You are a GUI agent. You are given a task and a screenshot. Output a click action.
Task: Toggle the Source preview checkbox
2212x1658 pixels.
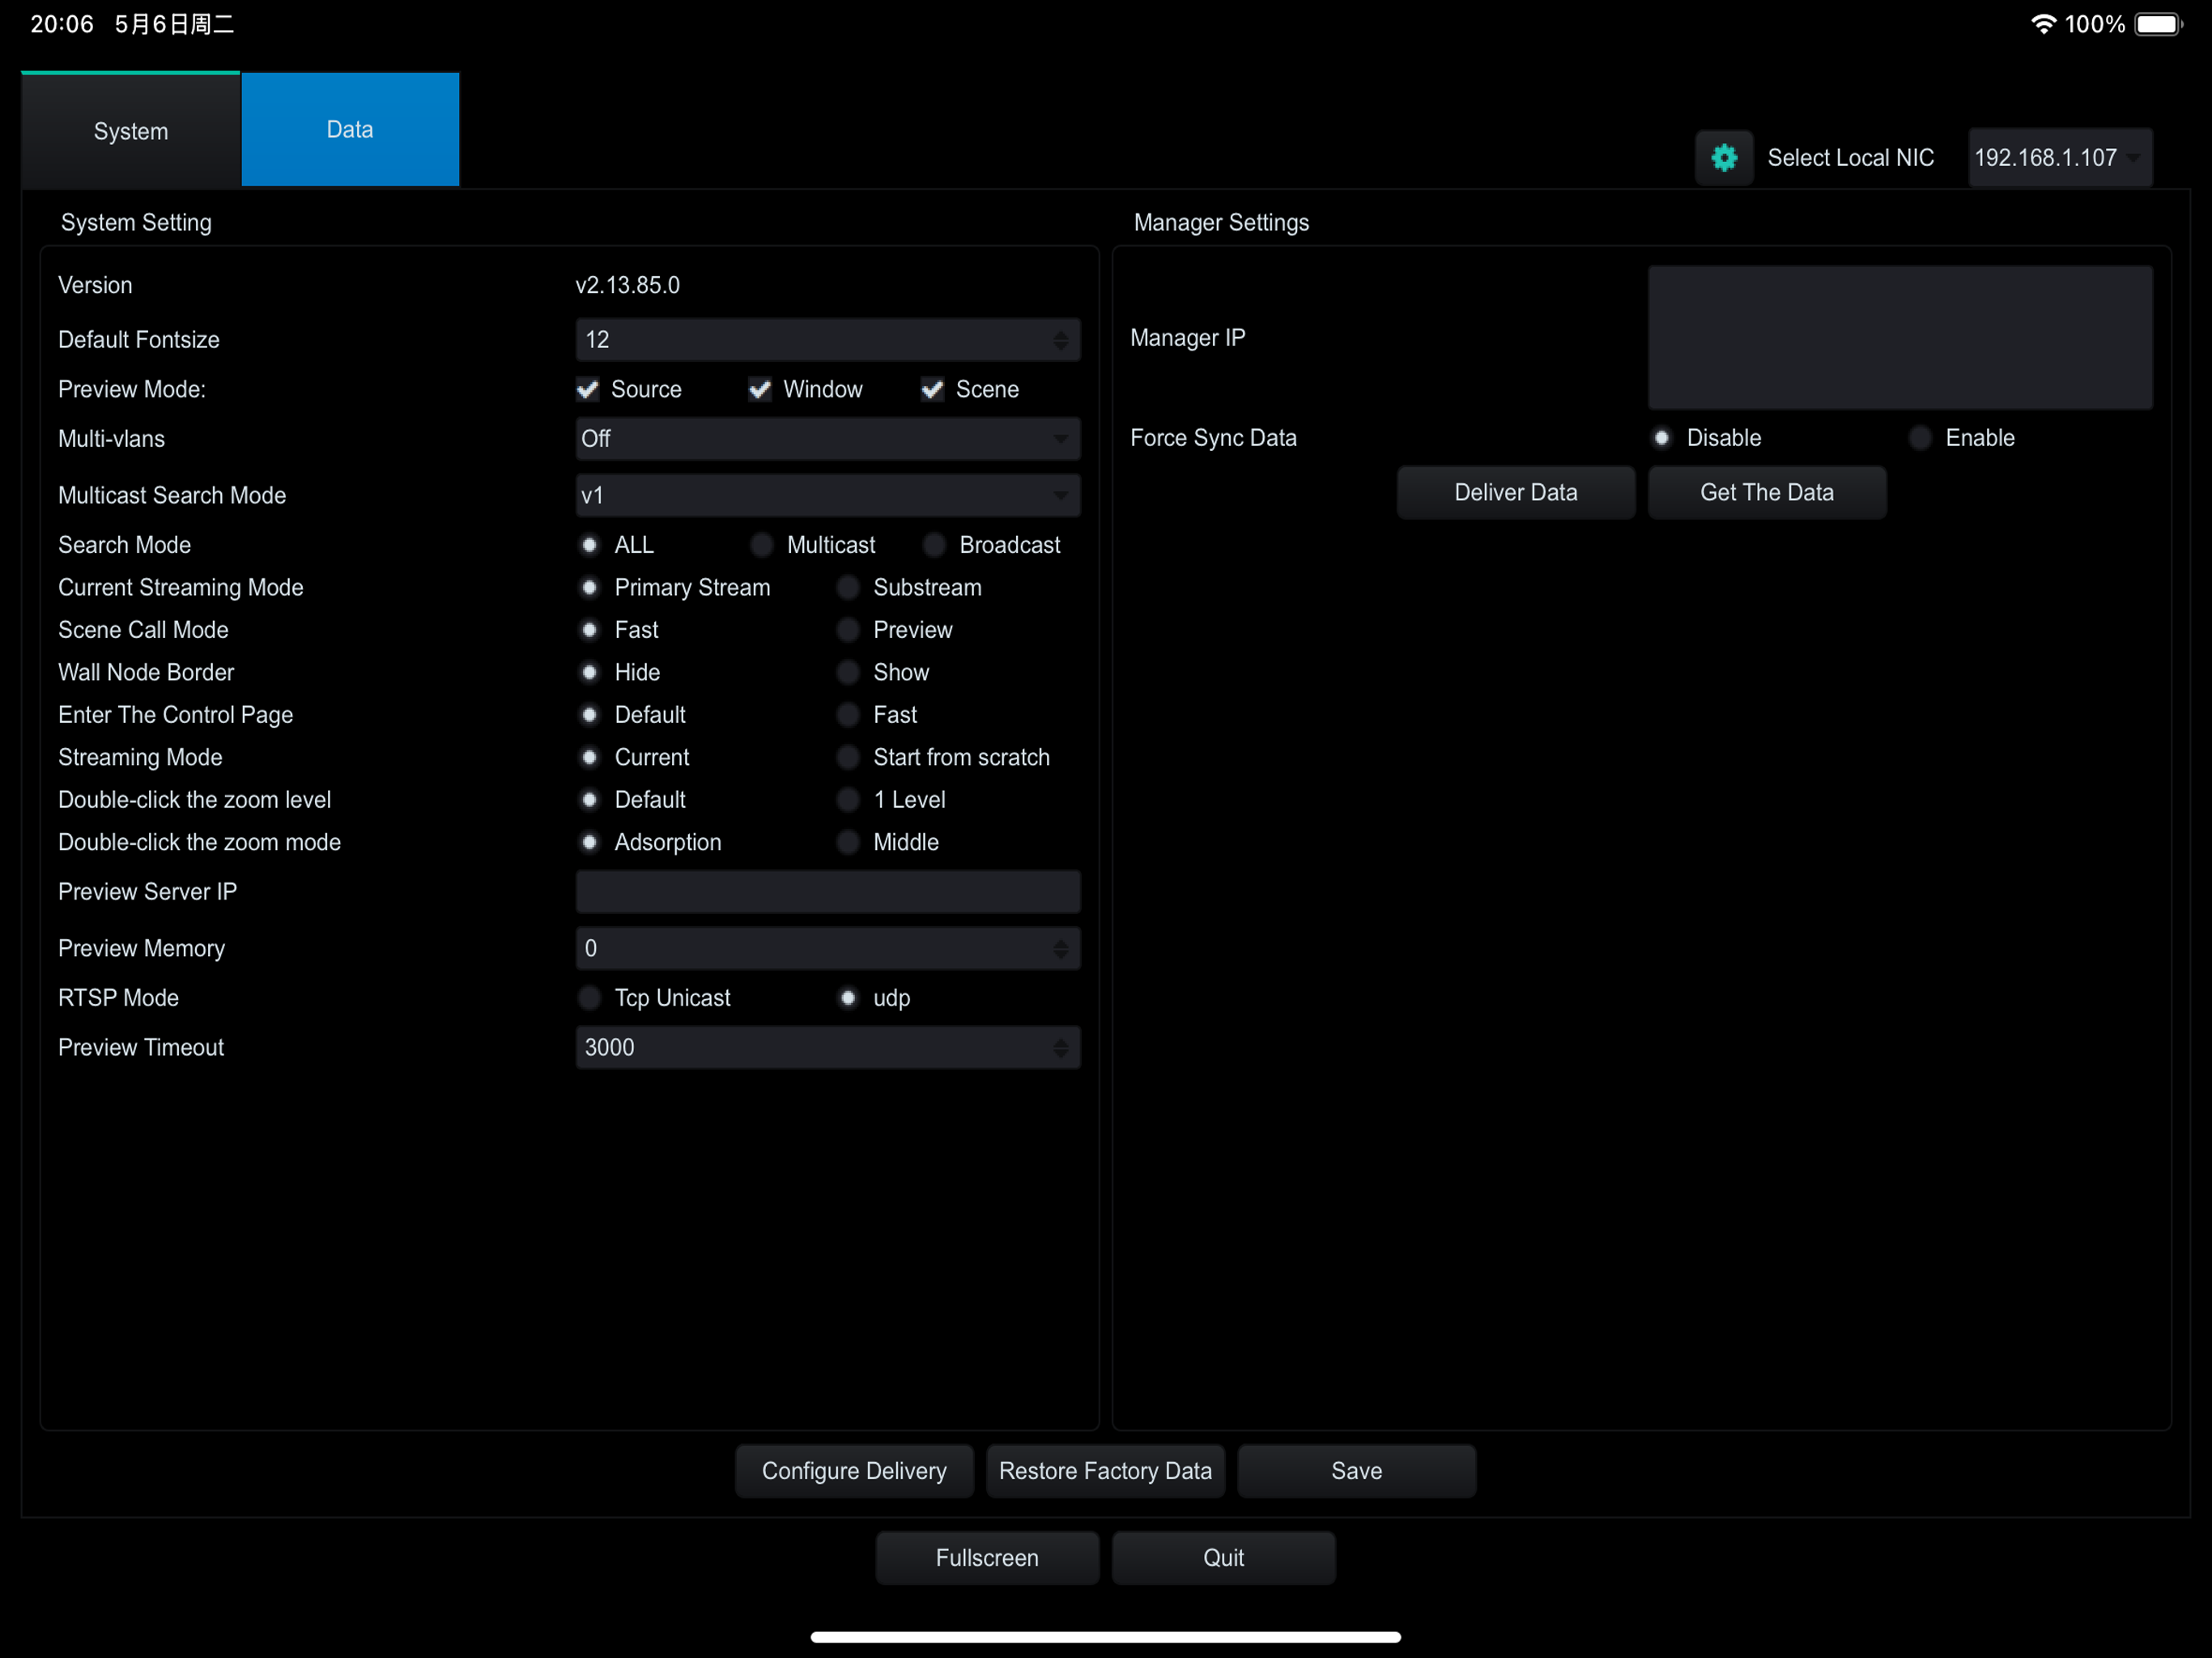point(588,389)
